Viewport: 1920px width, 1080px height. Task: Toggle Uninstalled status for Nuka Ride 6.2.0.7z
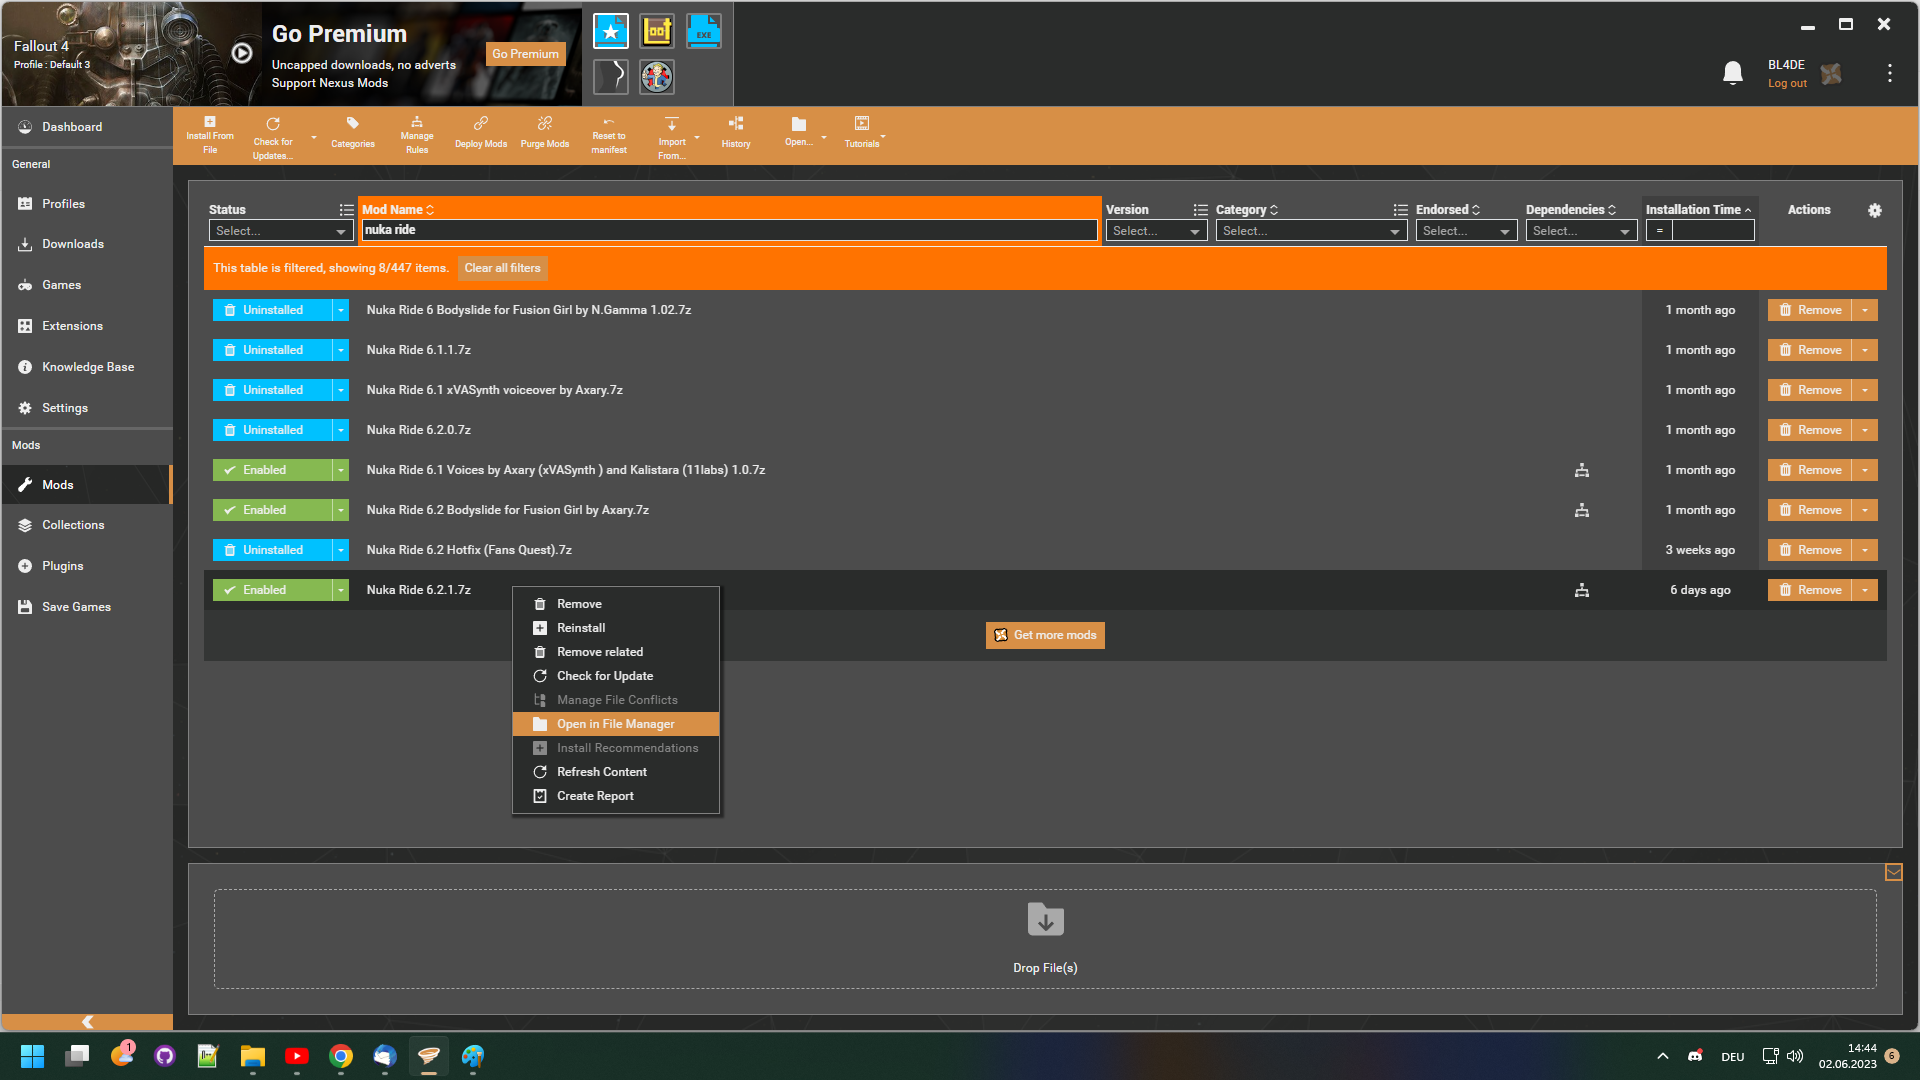(x=272, y=430)
